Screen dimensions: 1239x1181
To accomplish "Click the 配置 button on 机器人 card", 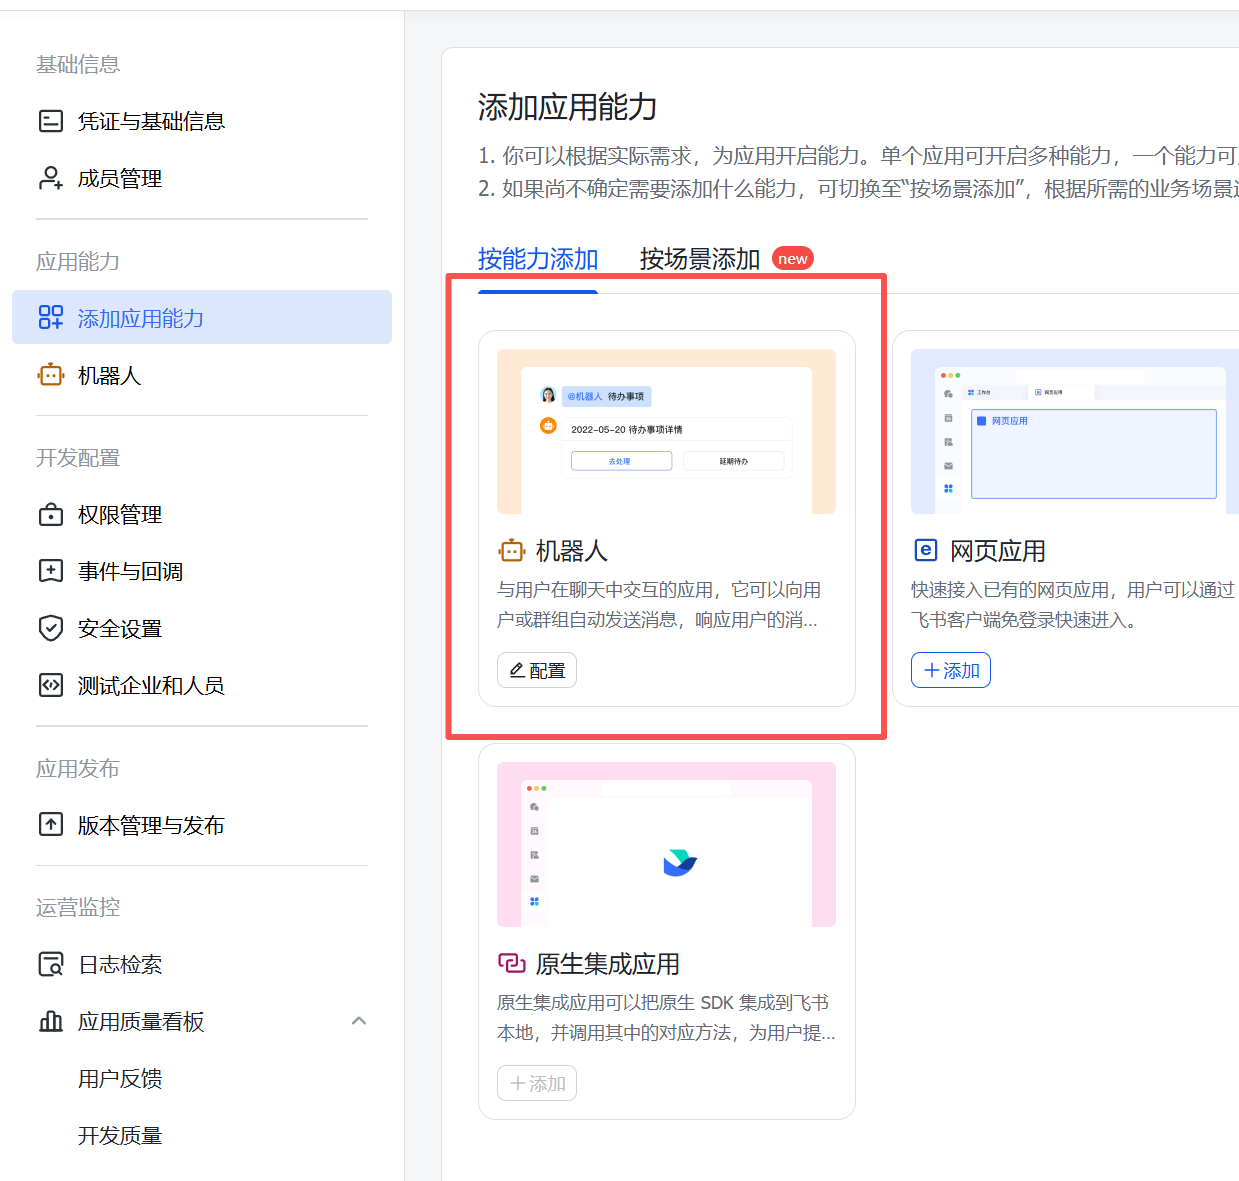I will click(537, 670).
